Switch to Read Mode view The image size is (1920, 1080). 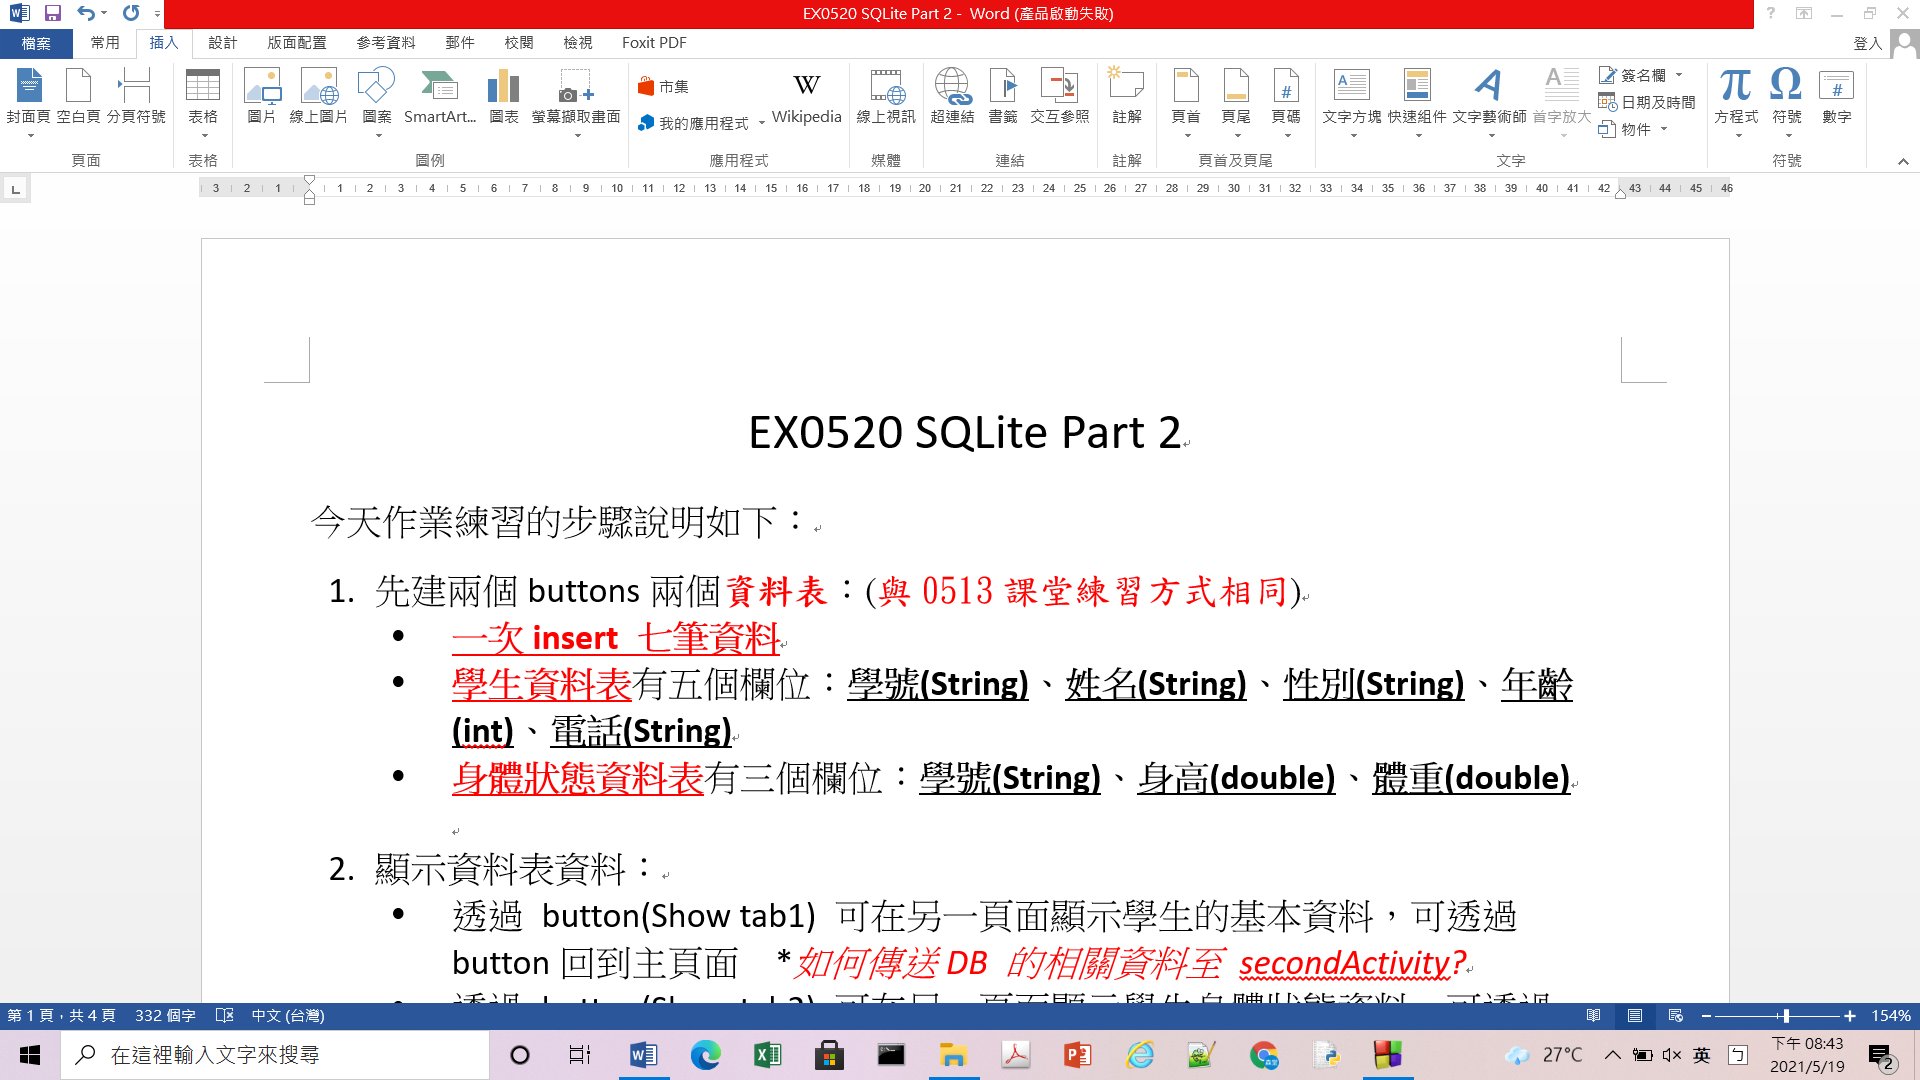click(1593, 1015)
